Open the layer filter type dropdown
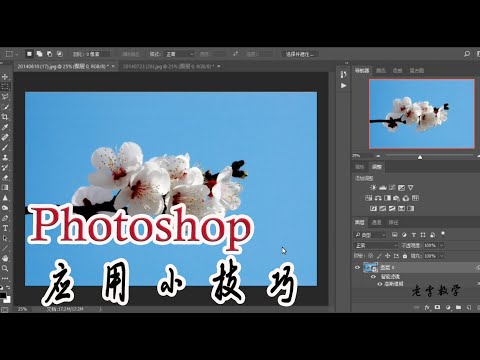480x360 pixels. click(370, 235)
